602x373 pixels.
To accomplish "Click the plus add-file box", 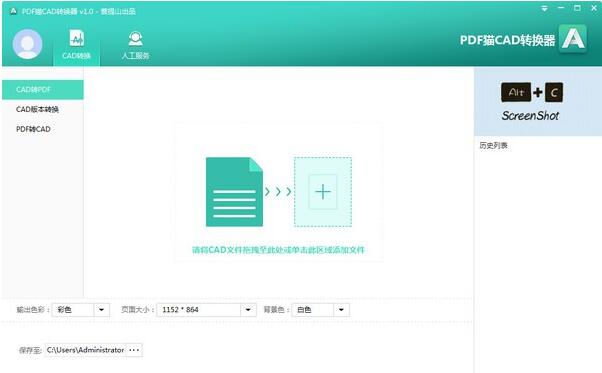I will coord(323,192).
